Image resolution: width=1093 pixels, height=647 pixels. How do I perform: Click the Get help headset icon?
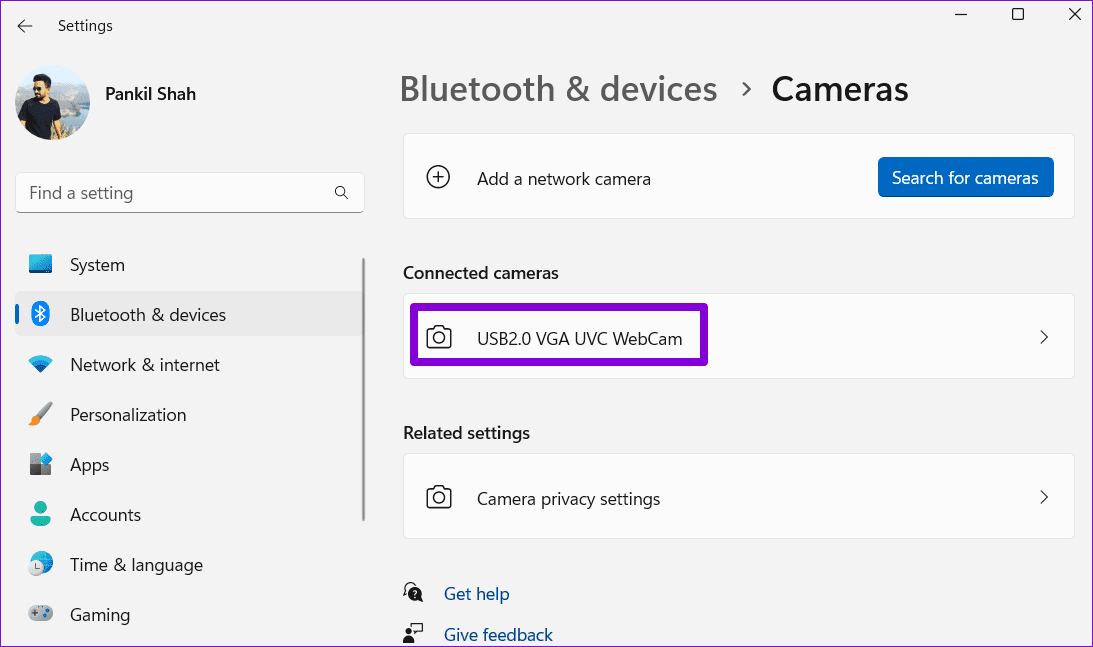(x=413, y=593)
